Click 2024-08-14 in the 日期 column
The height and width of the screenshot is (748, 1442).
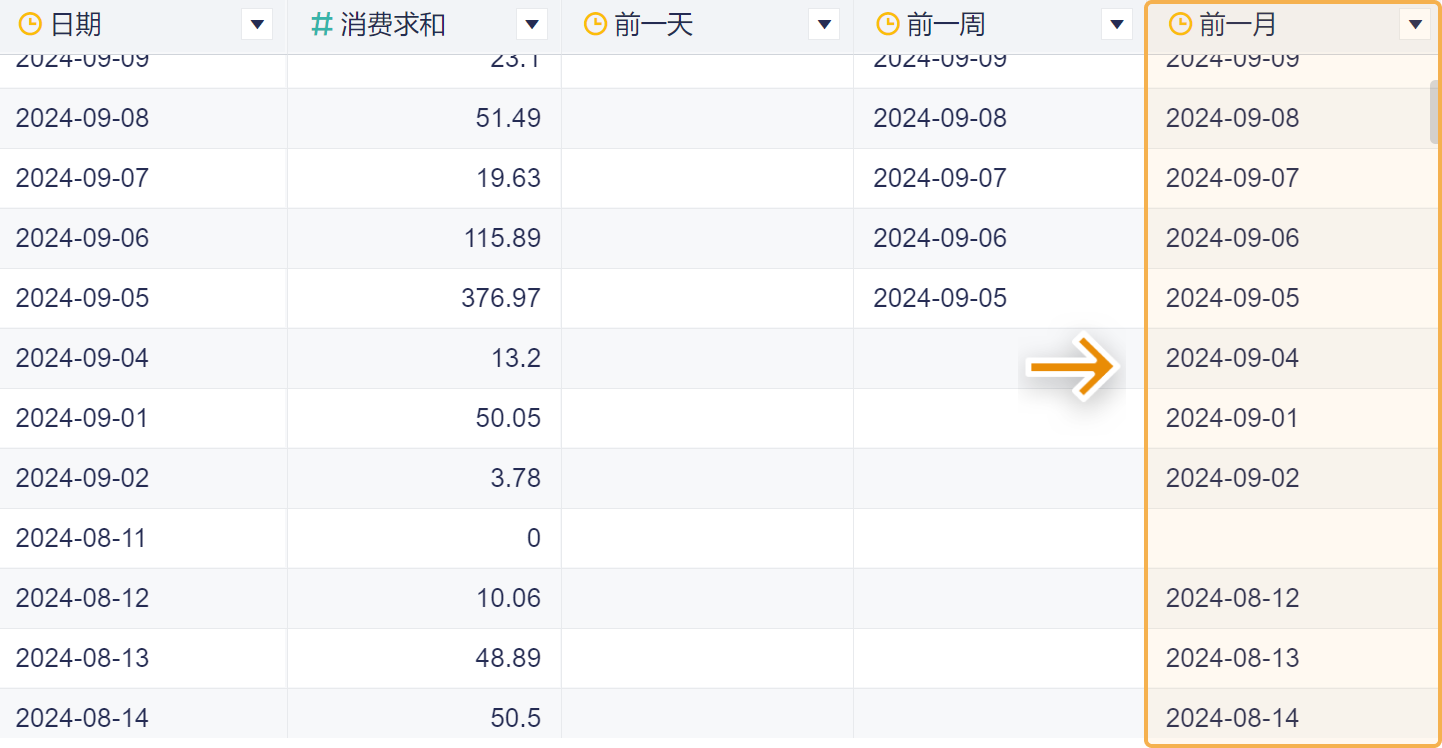point(82,718)
